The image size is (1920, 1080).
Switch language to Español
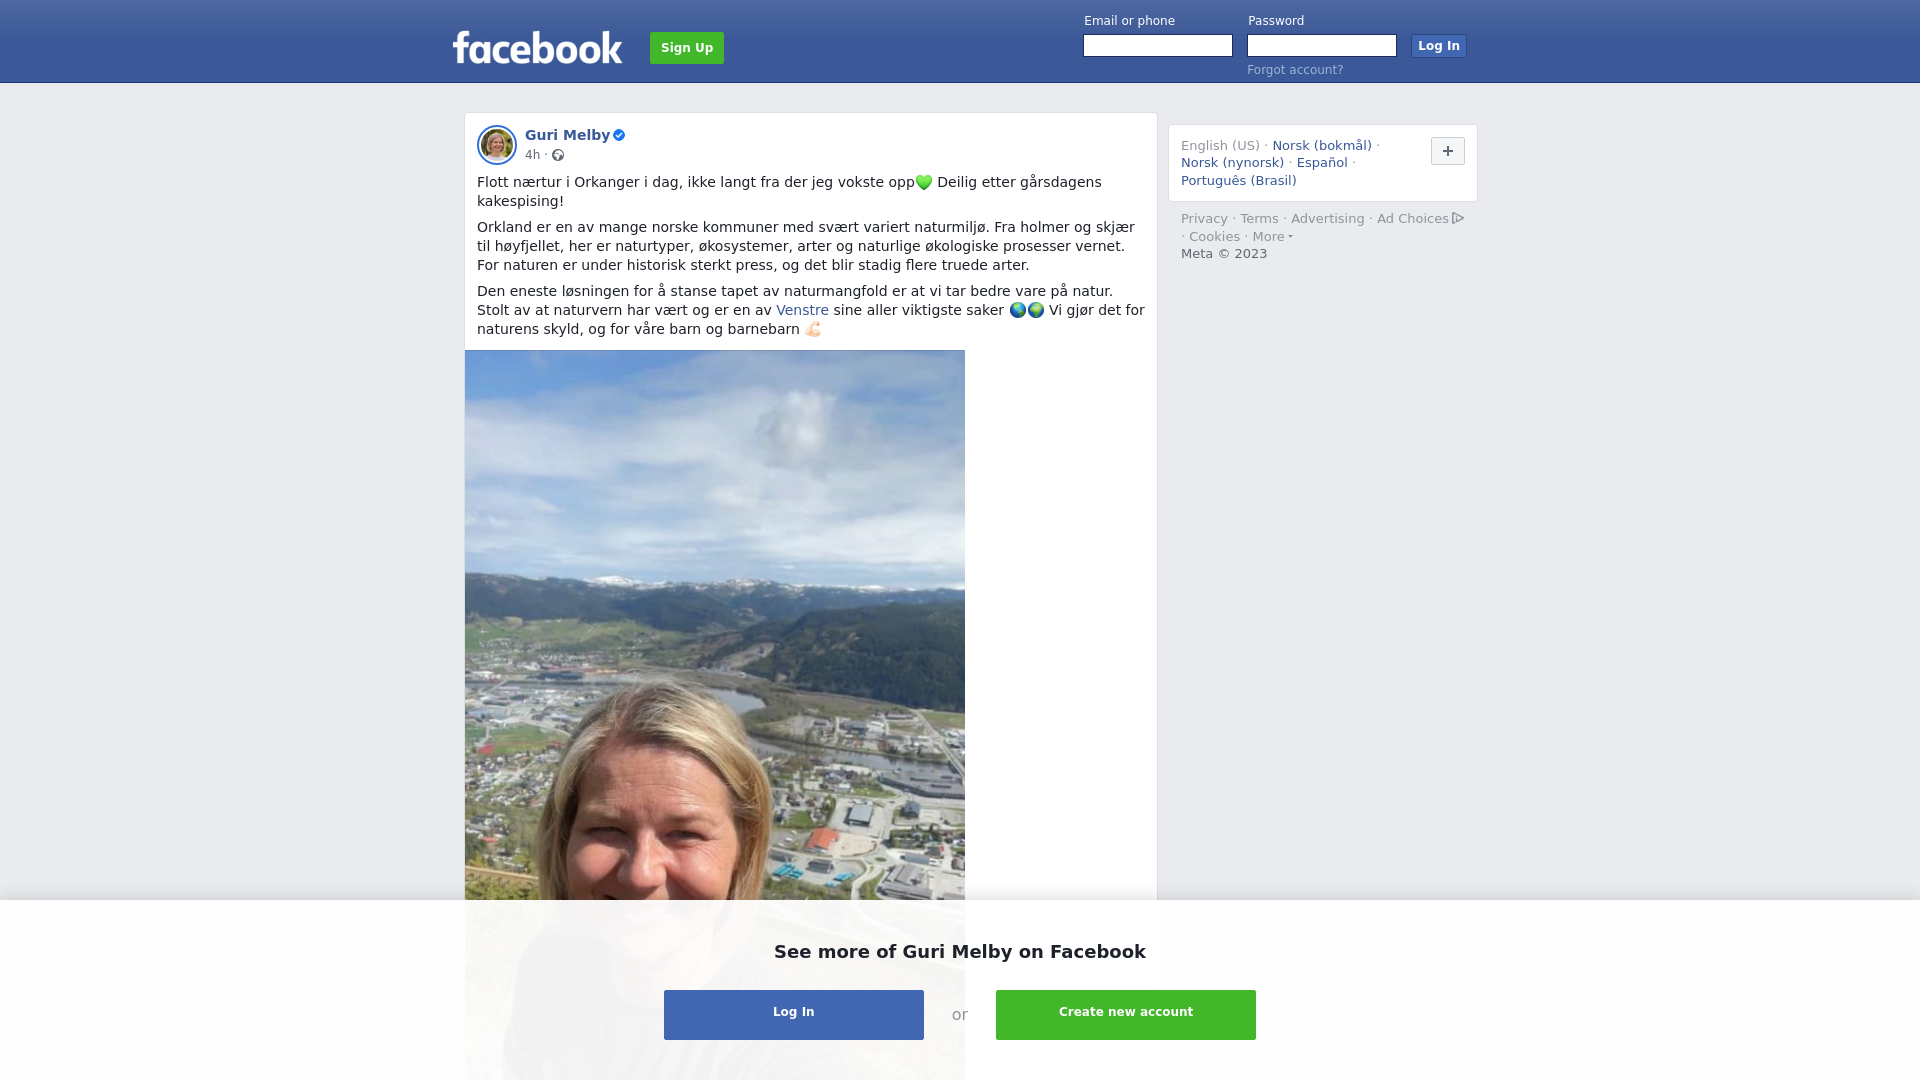tap(1322, 163)
